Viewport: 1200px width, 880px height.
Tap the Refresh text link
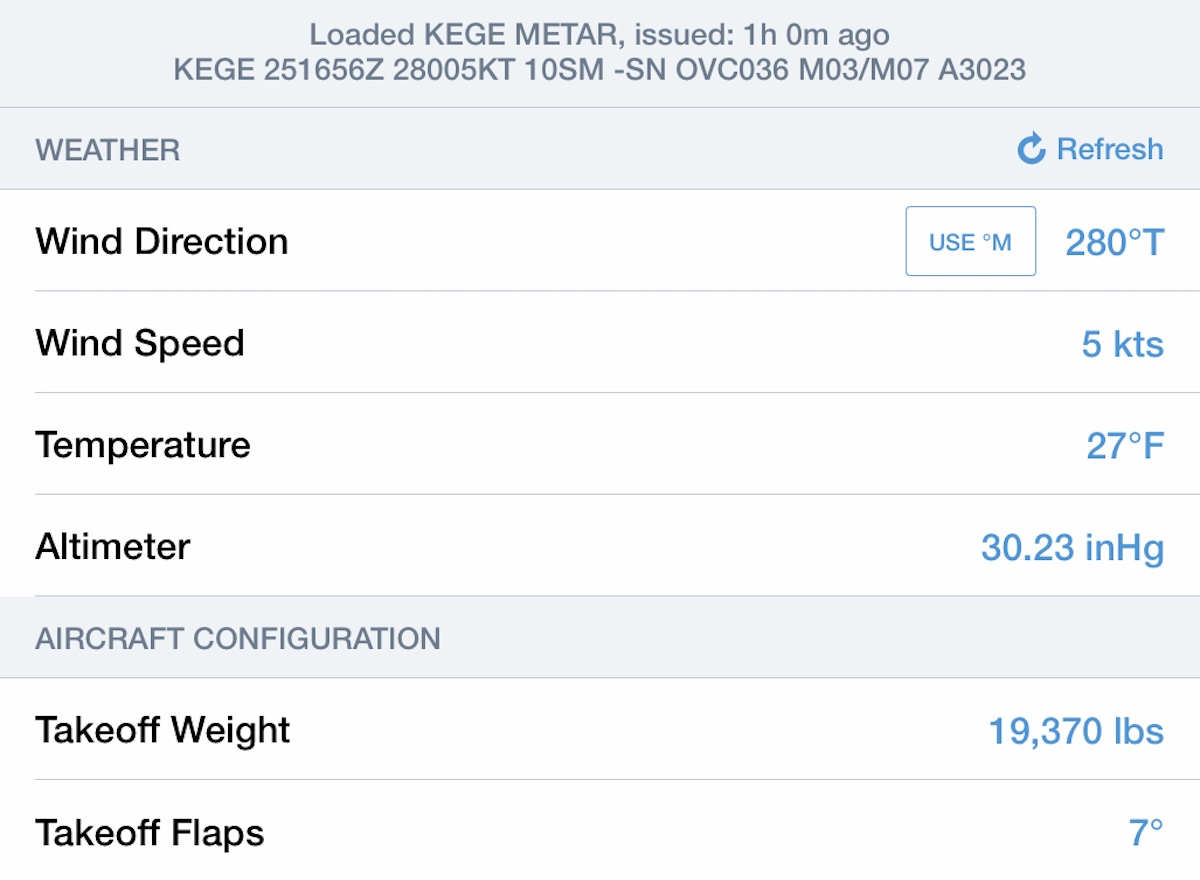[x=1110, y=150]
